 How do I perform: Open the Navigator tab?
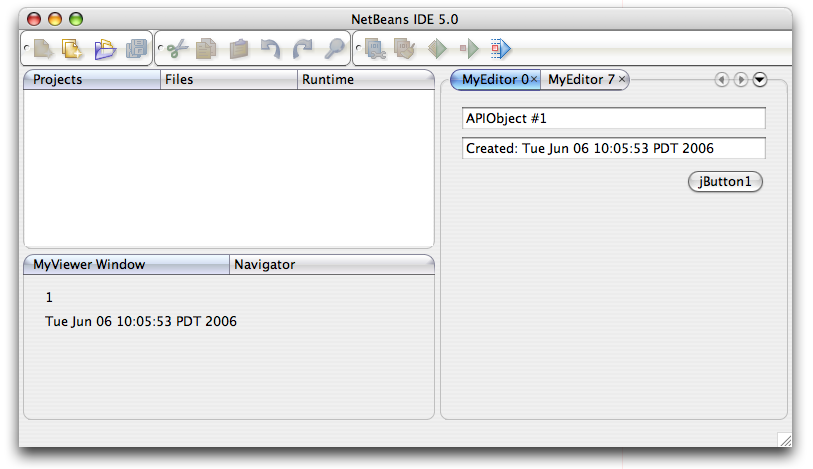coord(332,265)
